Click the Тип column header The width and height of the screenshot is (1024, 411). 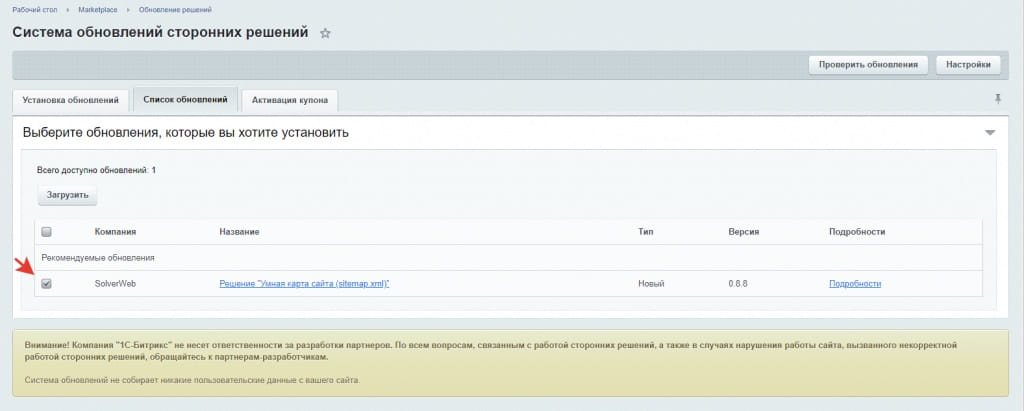pos(645,232)
